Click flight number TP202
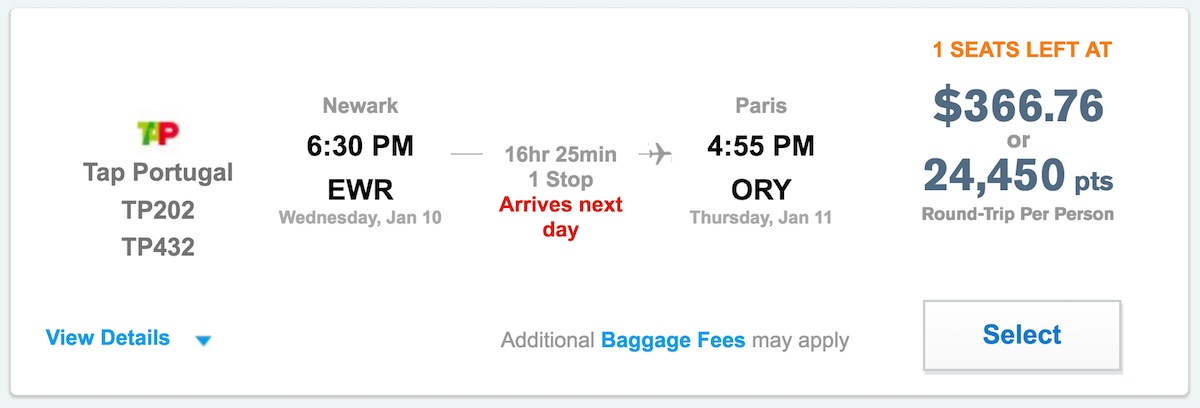Viewport: 1200px width, 408px height. pyautogui.click(x=157, y=210)
